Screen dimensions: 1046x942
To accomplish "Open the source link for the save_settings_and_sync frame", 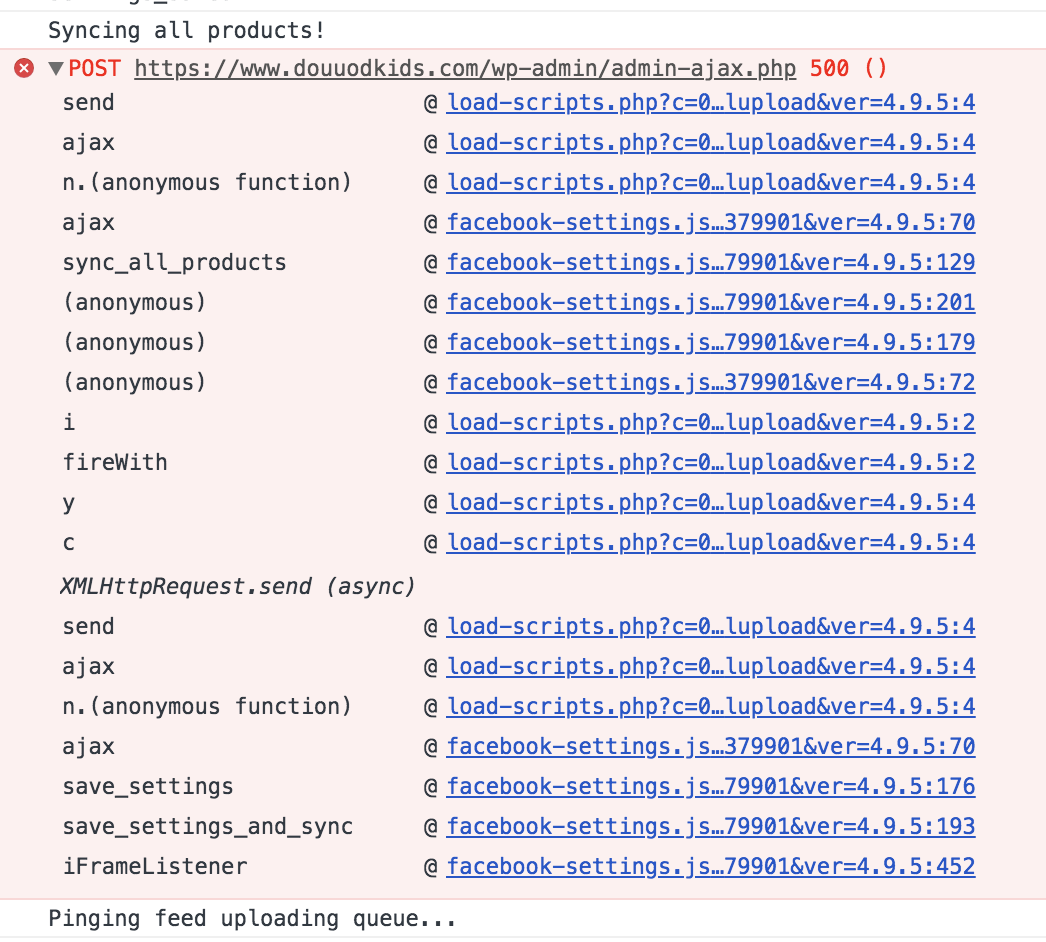I will (x=711, y=827).
